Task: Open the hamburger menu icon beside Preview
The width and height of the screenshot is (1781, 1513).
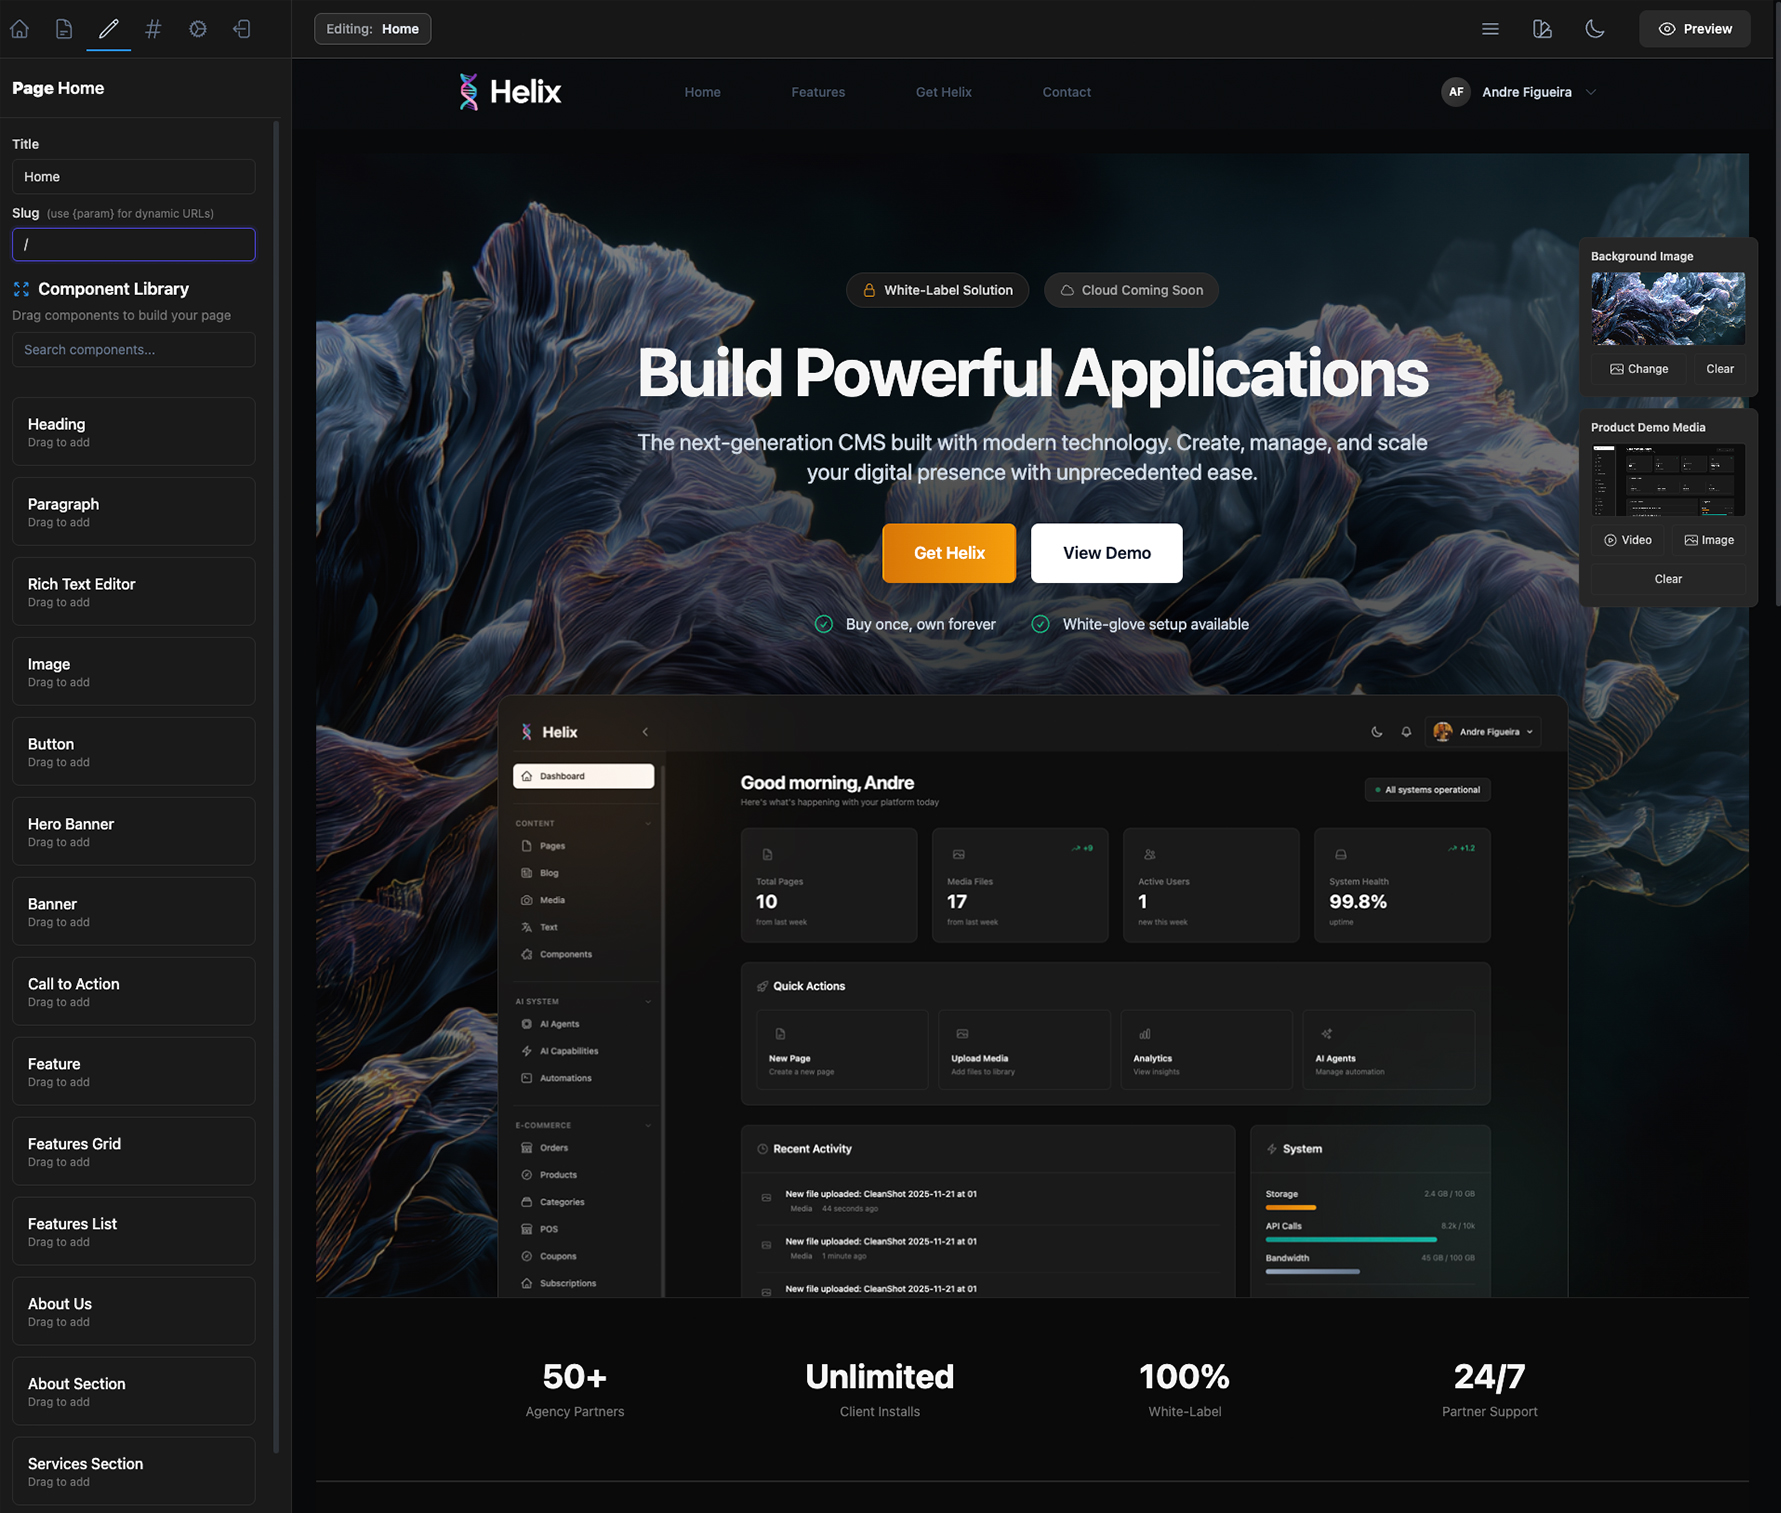Action: pos(1490,29)
